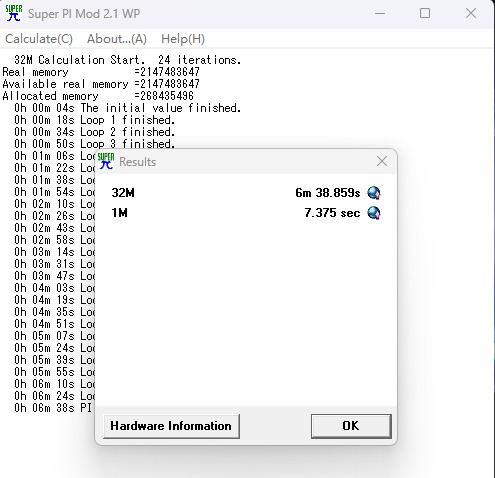This screenshot has width=495, height=478.
Task: Select the 32M result row label
Action: (x=123, y=193)
